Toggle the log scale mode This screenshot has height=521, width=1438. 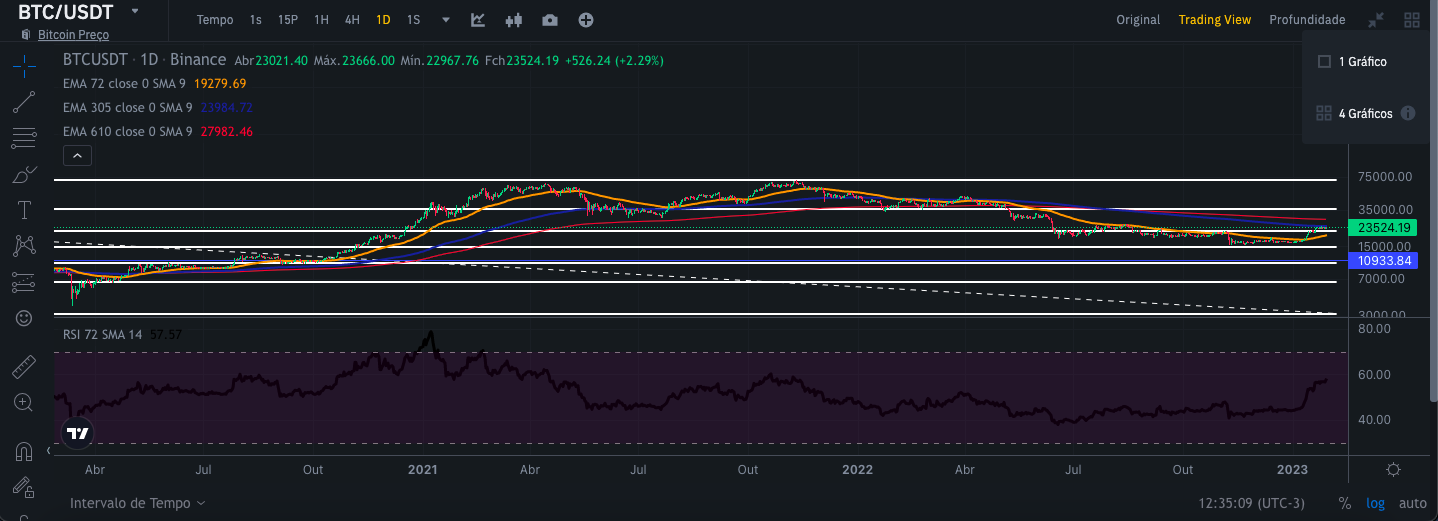click(x=1377, y=503)
